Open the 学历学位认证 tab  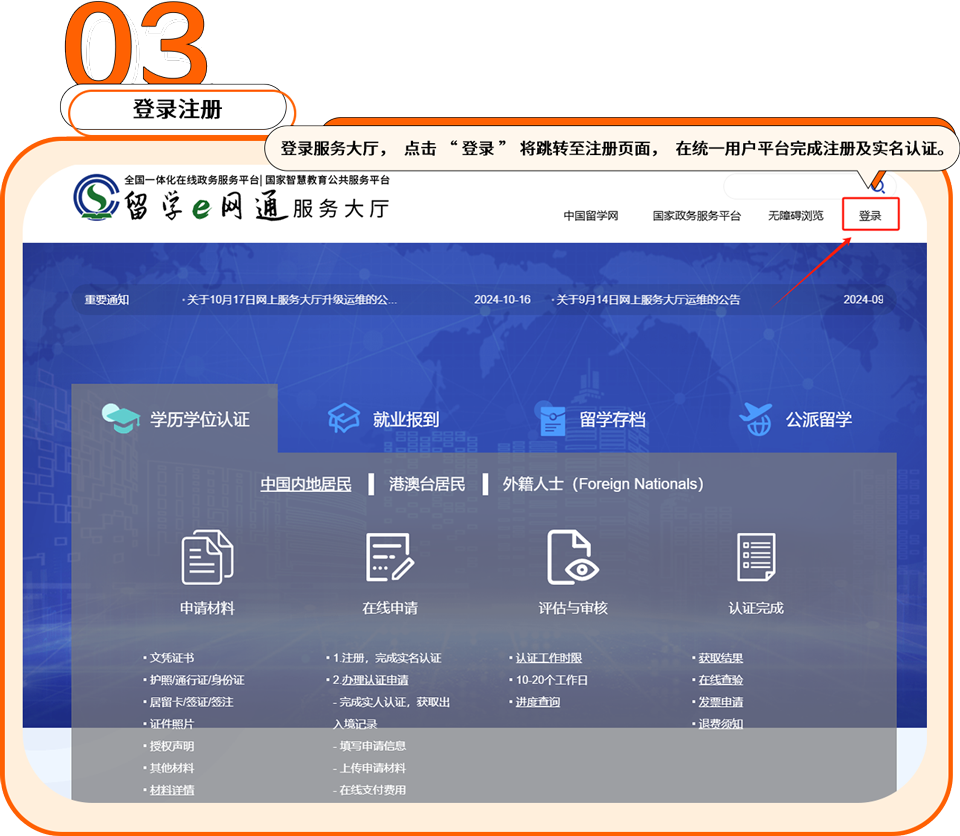pyautogui.click(x=174, y=419)
